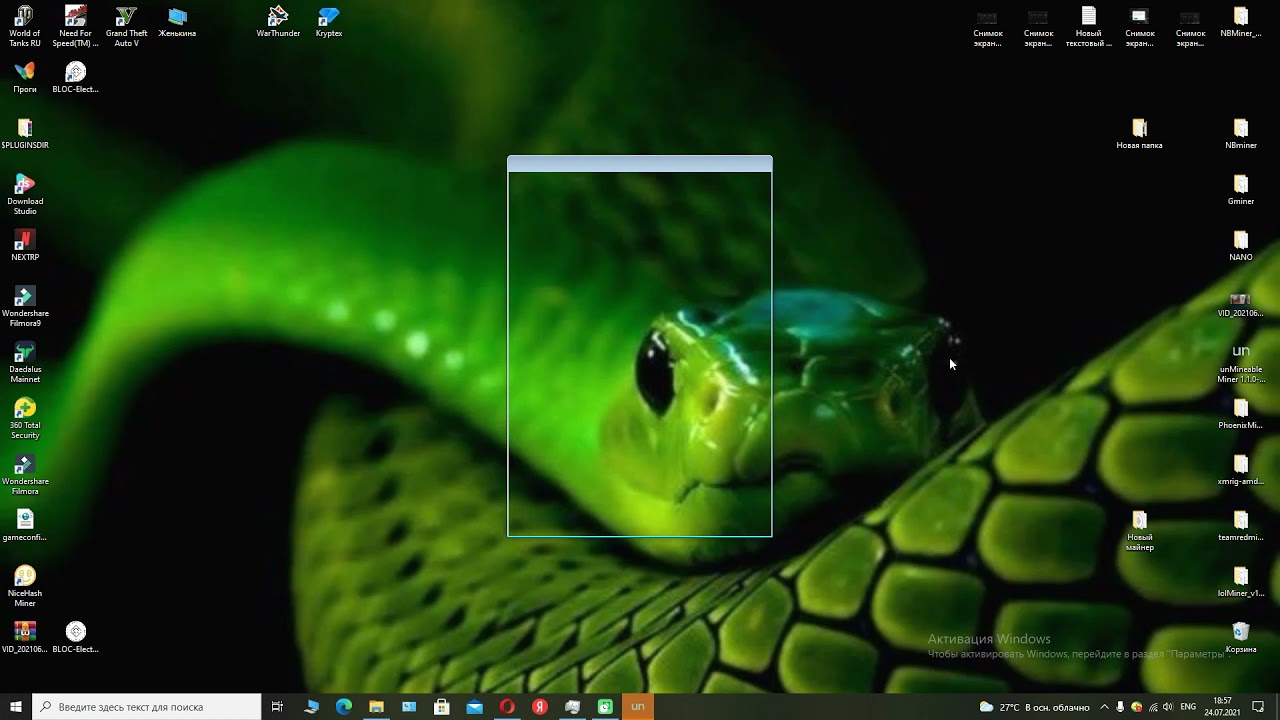Click the weather widget showing 27°C
The width and height of the screenshot is (1280, 720).
(x=1034, y=707)
